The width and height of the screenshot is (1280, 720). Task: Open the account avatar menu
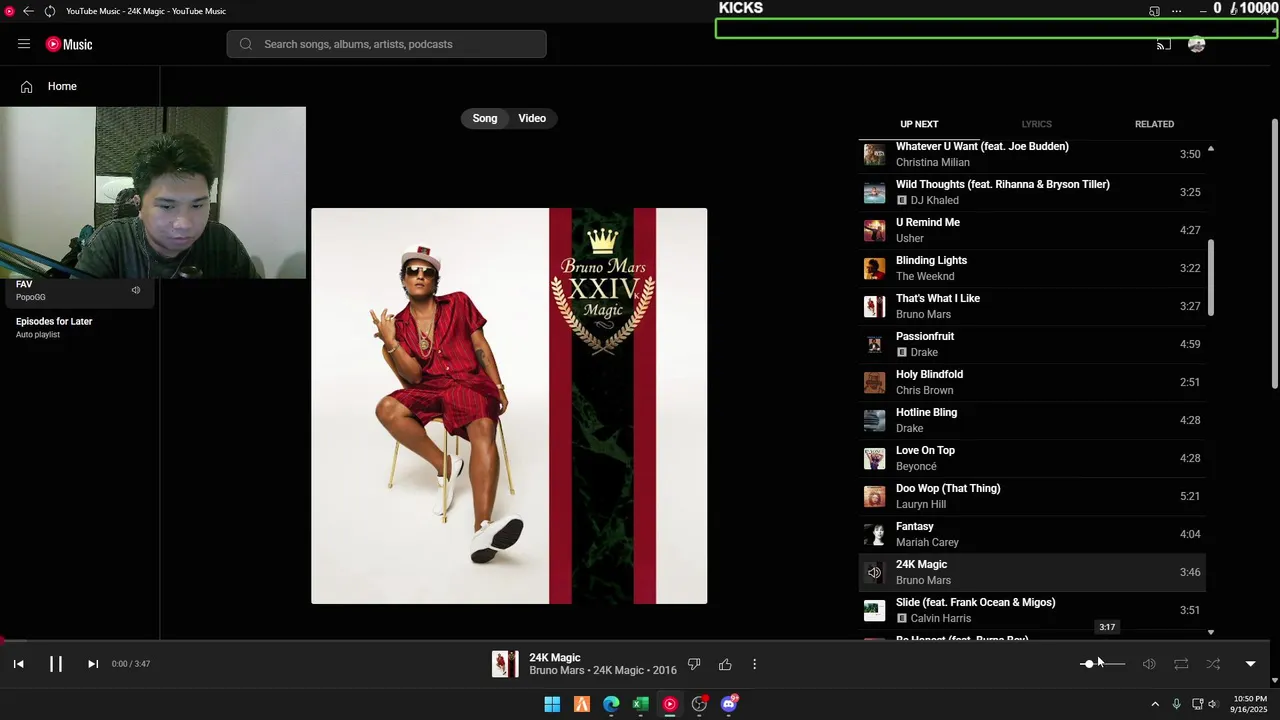click(1196, 44)
